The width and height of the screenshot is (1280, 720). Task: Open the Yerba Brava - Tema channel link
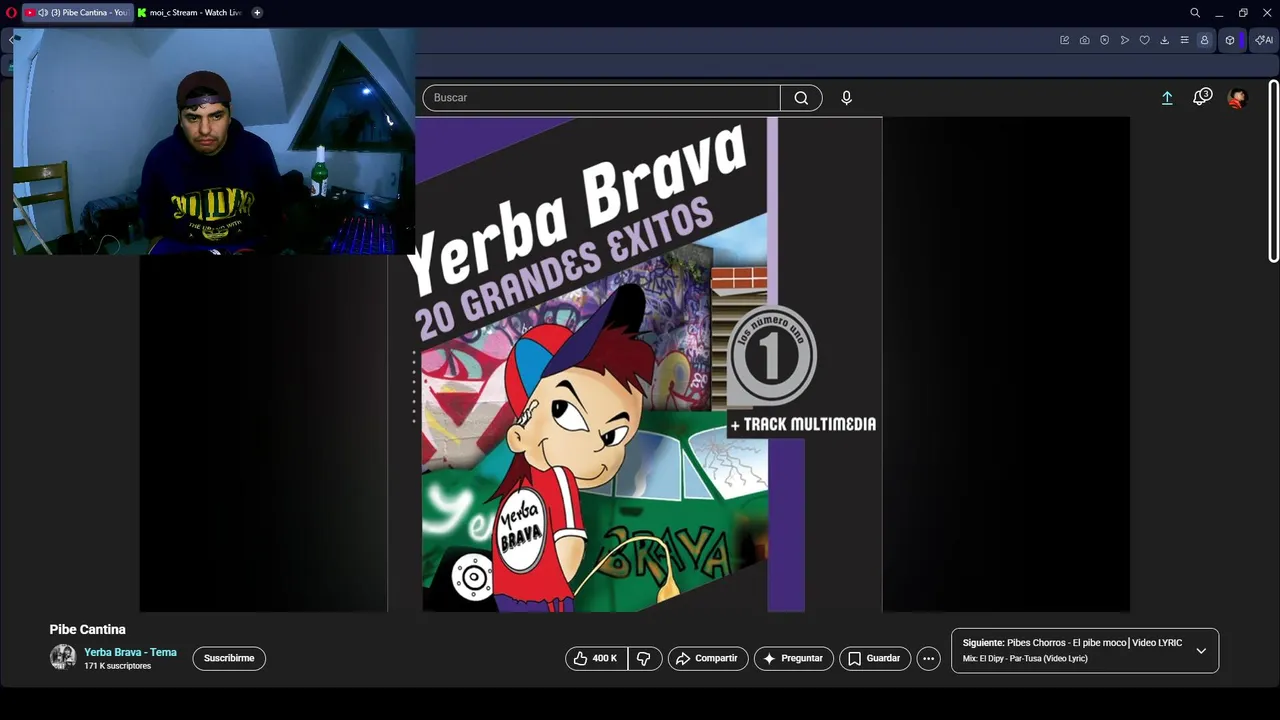point(130,652)
